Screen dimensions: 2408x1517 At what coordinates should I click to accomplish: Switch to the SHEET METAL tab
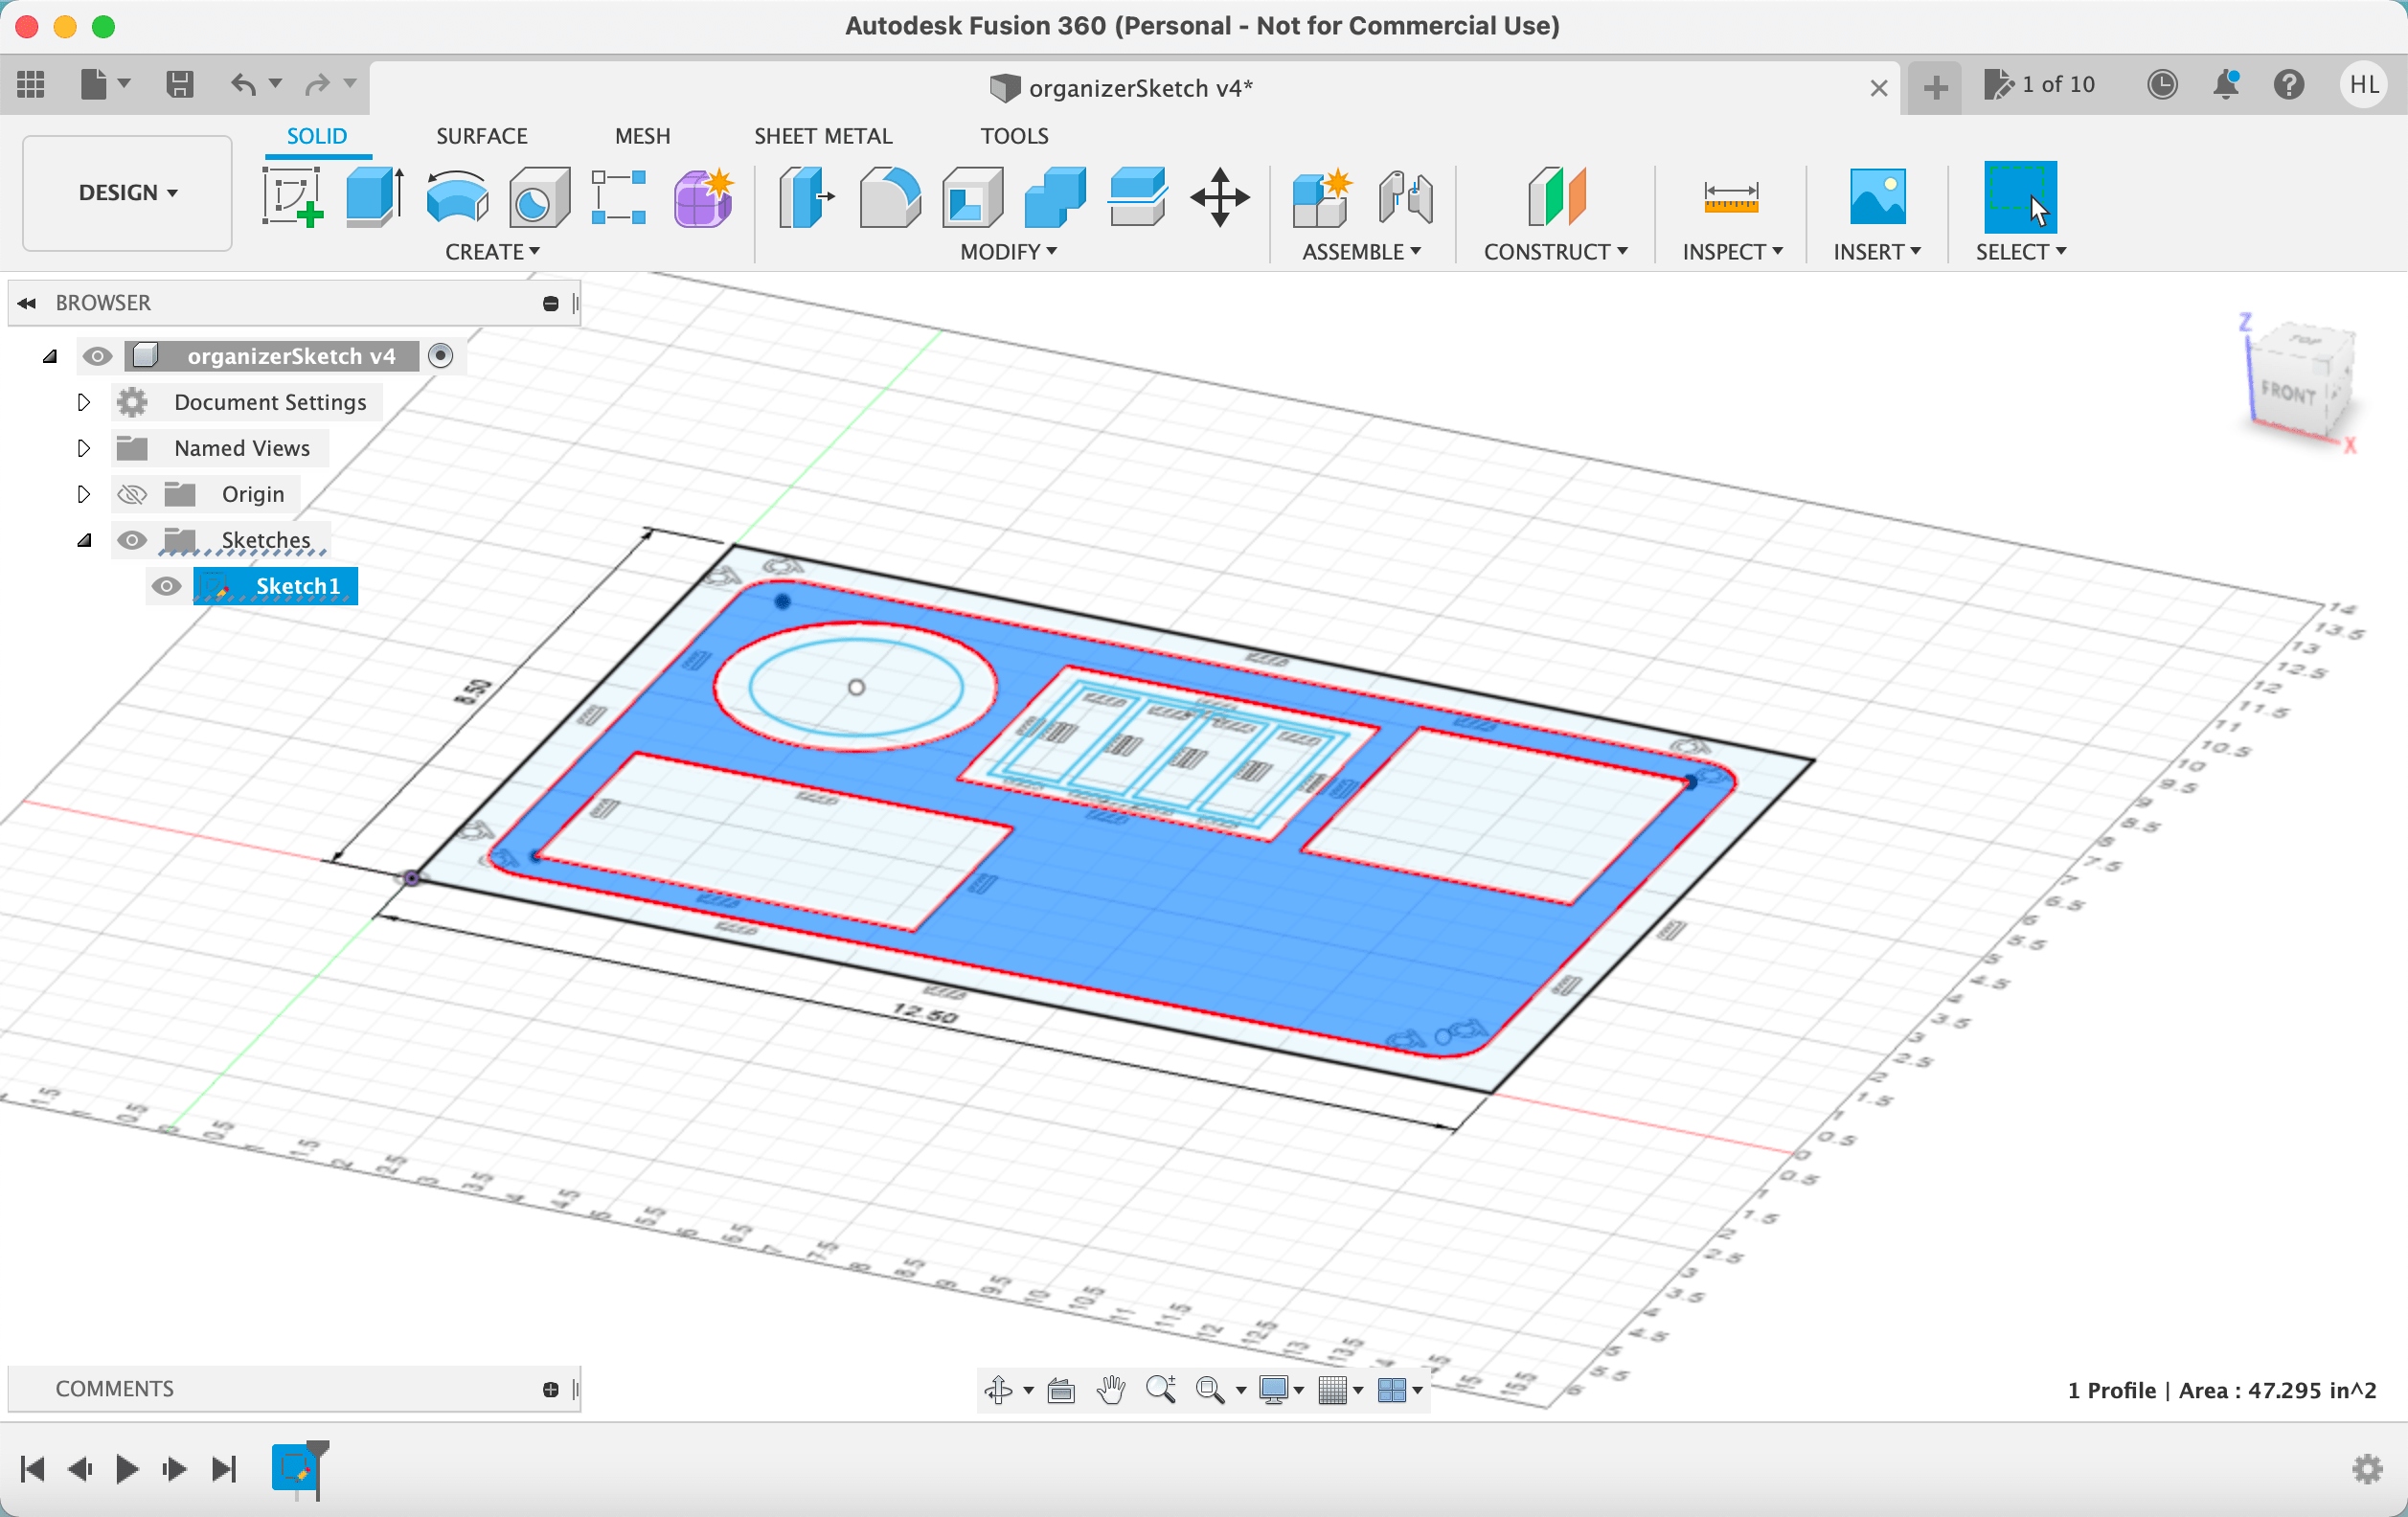822,136
